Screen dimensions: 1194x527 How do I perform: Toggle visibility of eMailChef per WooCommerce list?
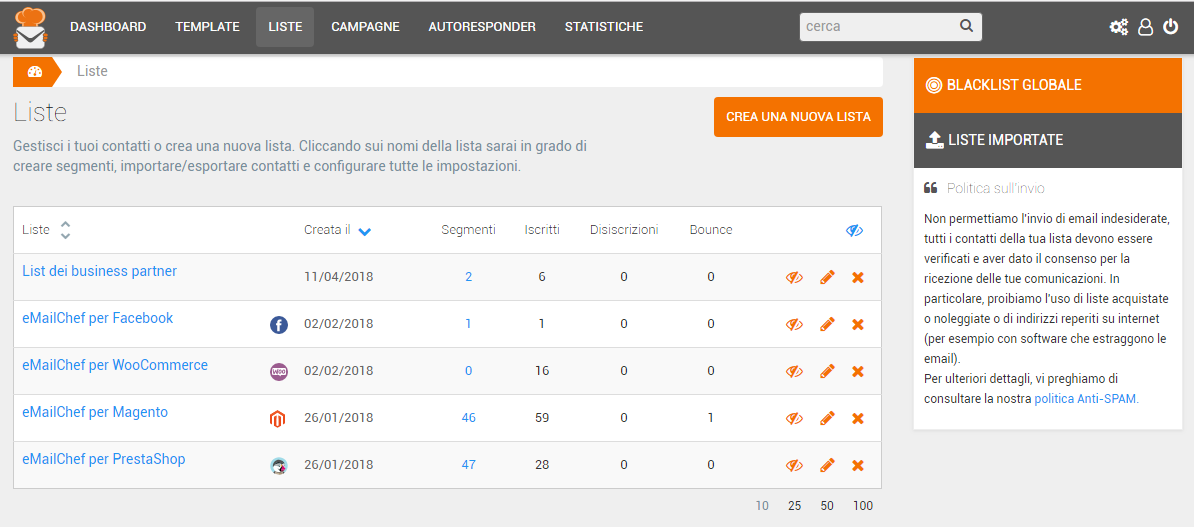(x=795, y=371)
